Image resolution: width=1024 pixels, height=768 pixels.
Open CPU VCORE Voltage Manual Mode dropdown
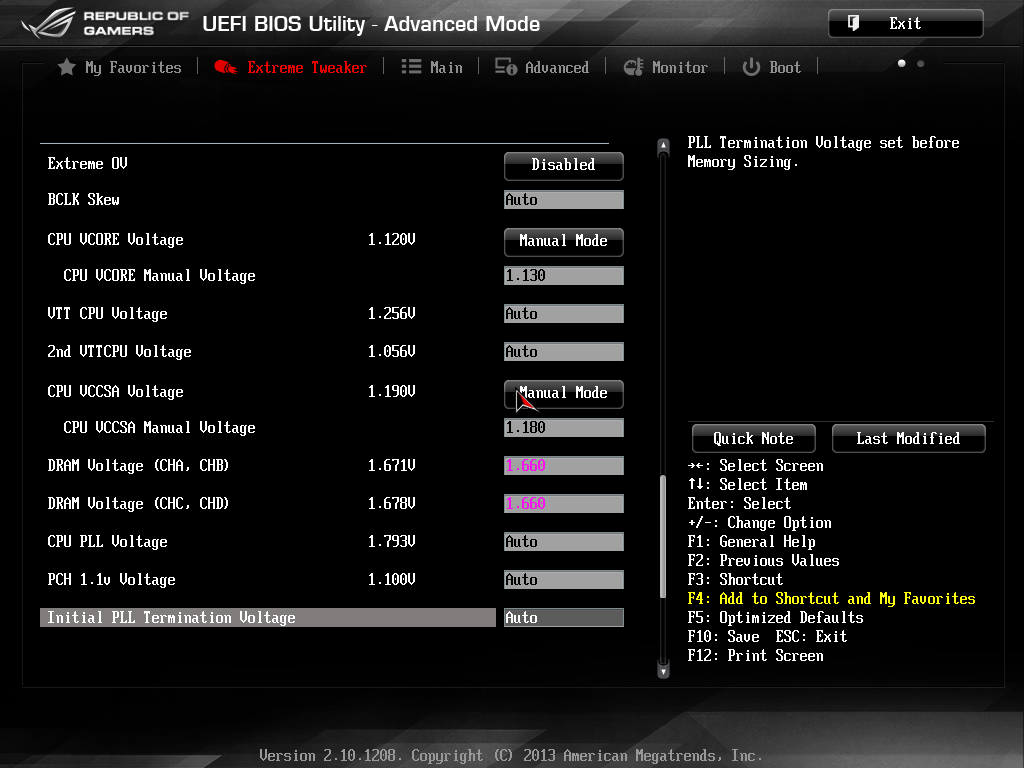[563, 241]
